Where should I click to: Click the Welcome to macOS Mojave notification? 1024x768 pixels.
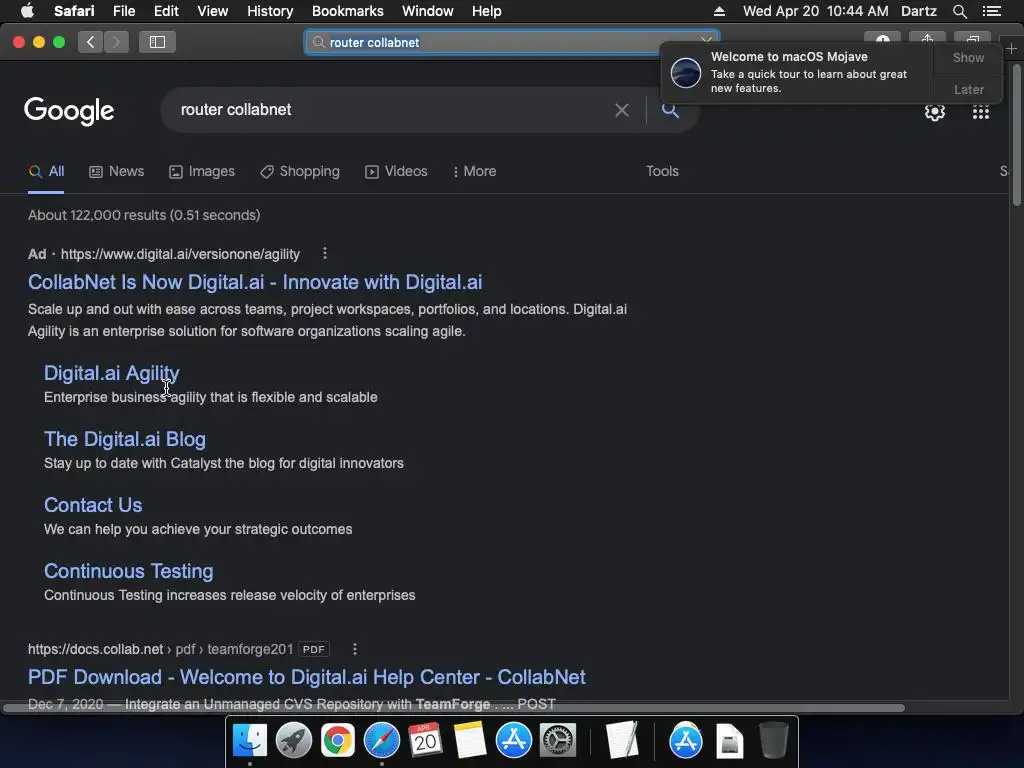797,72
